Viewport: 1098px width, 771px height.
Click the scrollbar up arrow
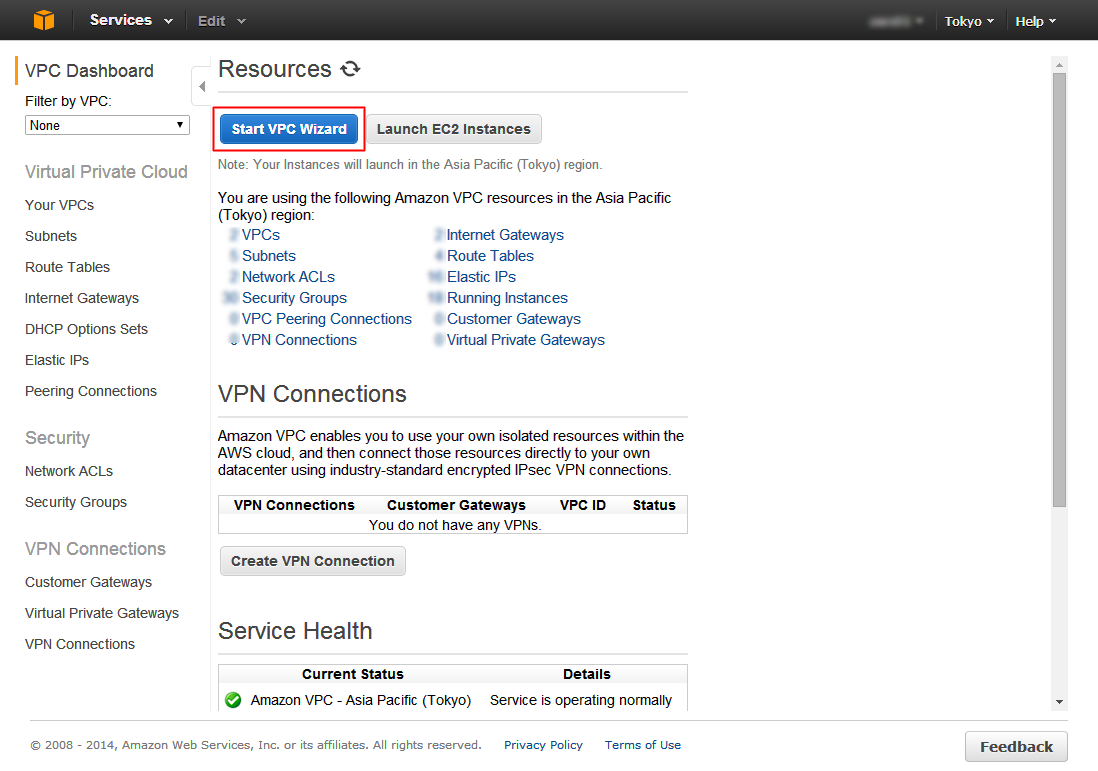click(x=1059, y=65)
